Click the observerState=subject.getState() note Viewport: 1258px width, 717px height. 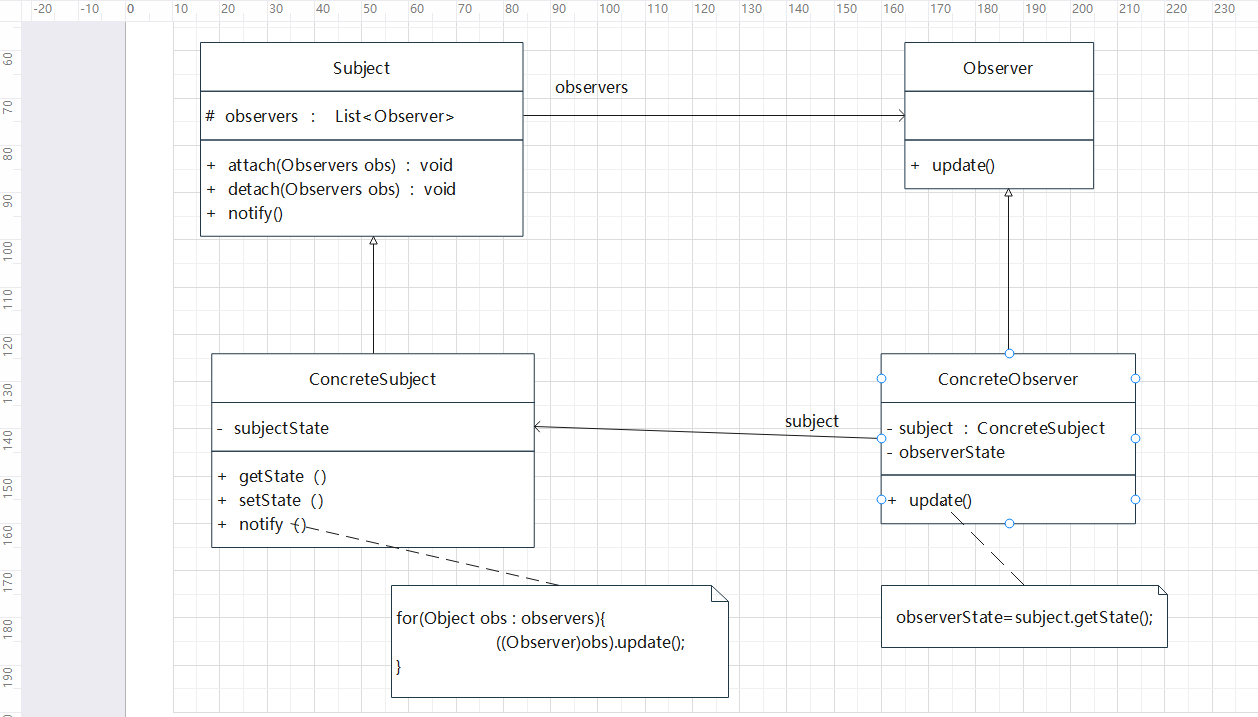1024,617
